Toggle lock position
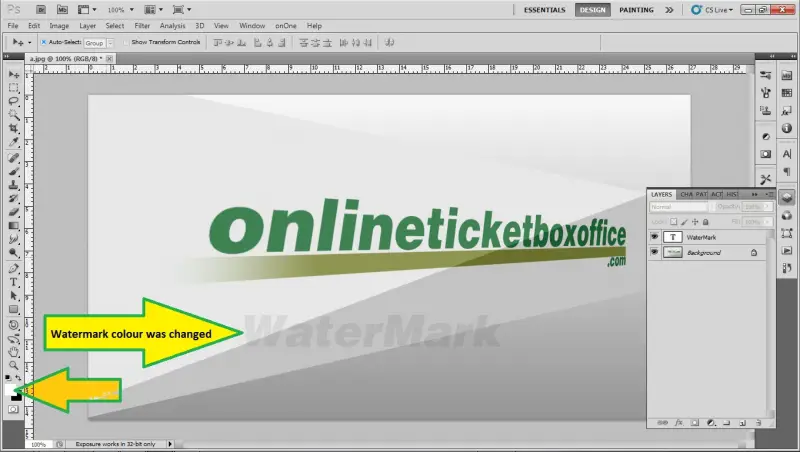 [695, 222]
